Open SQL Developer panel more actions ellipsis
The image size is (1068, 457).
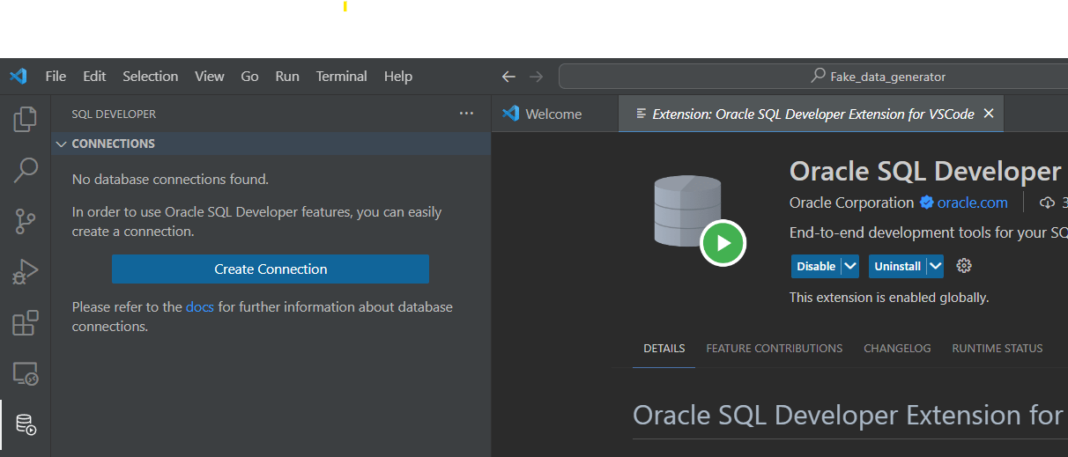(x=466, y=114)
